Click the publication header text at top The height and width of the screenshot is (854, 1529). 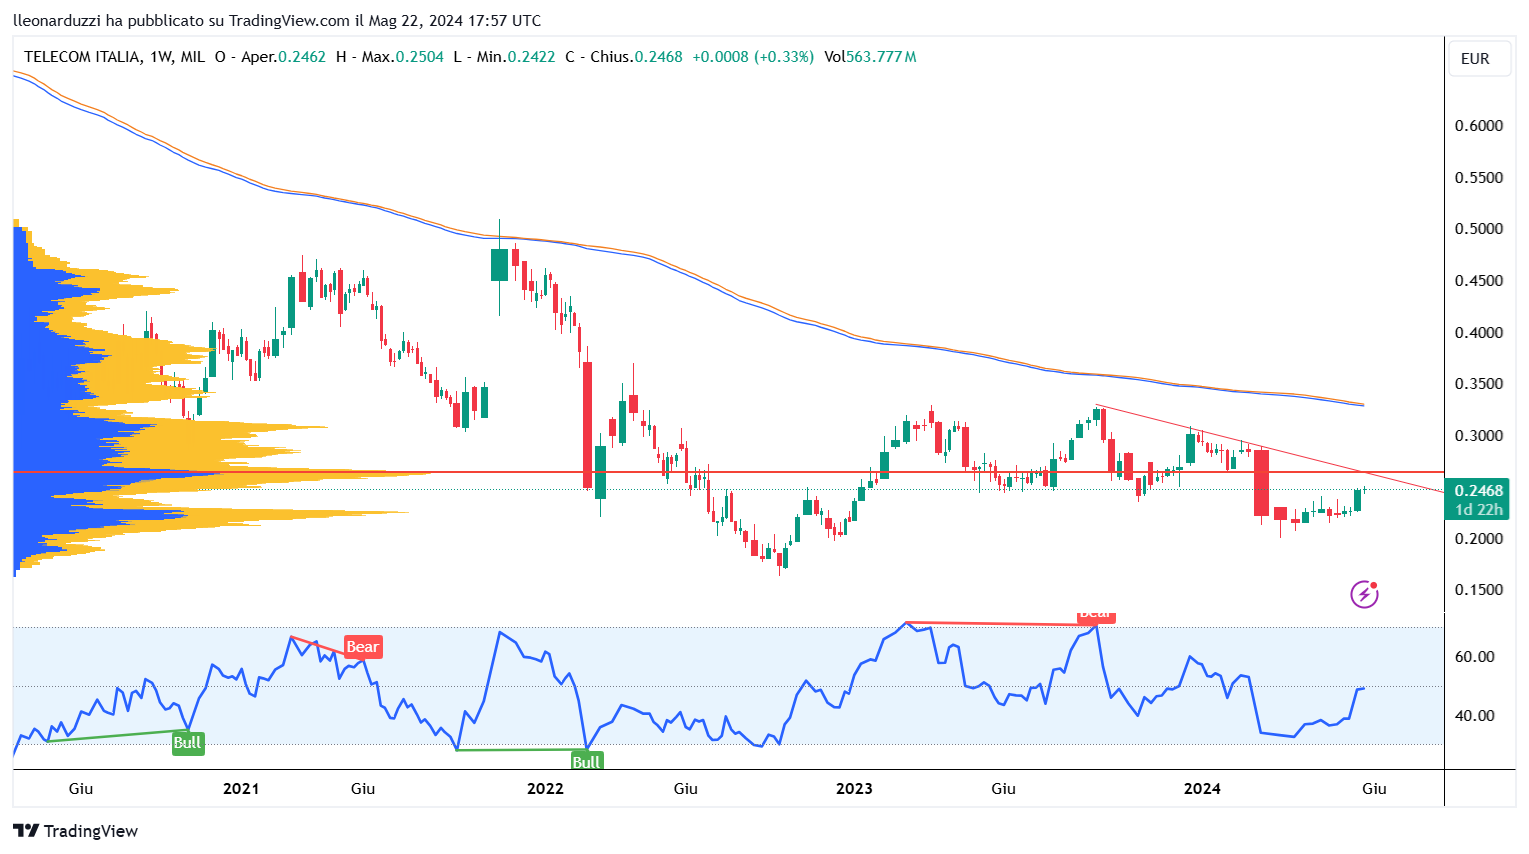coord(277,20)
